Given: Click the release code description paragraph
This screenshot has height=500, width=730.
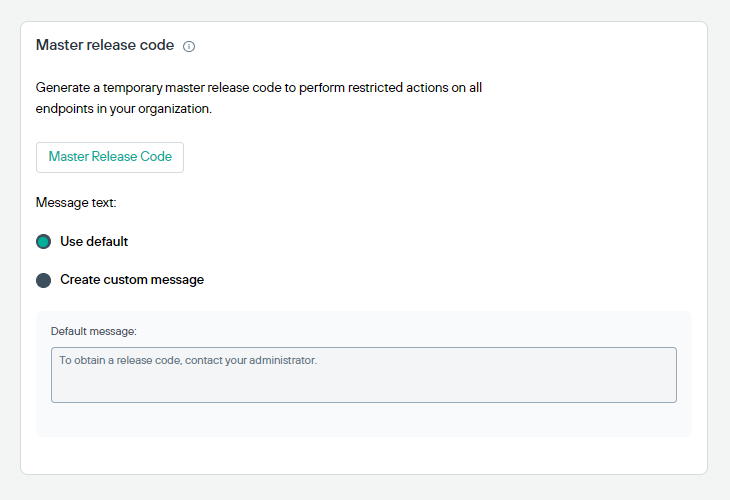Looking at the screenshot, I should [x=259, y=98].
